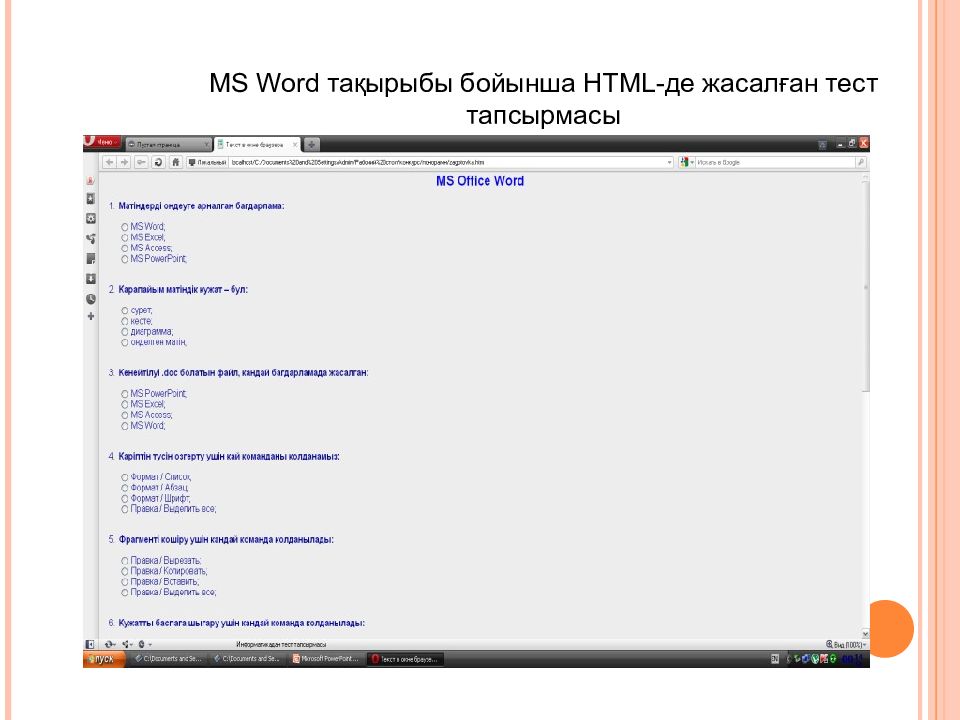
Task: Open the closed tabs trash icon
Action: coord(822,144)
